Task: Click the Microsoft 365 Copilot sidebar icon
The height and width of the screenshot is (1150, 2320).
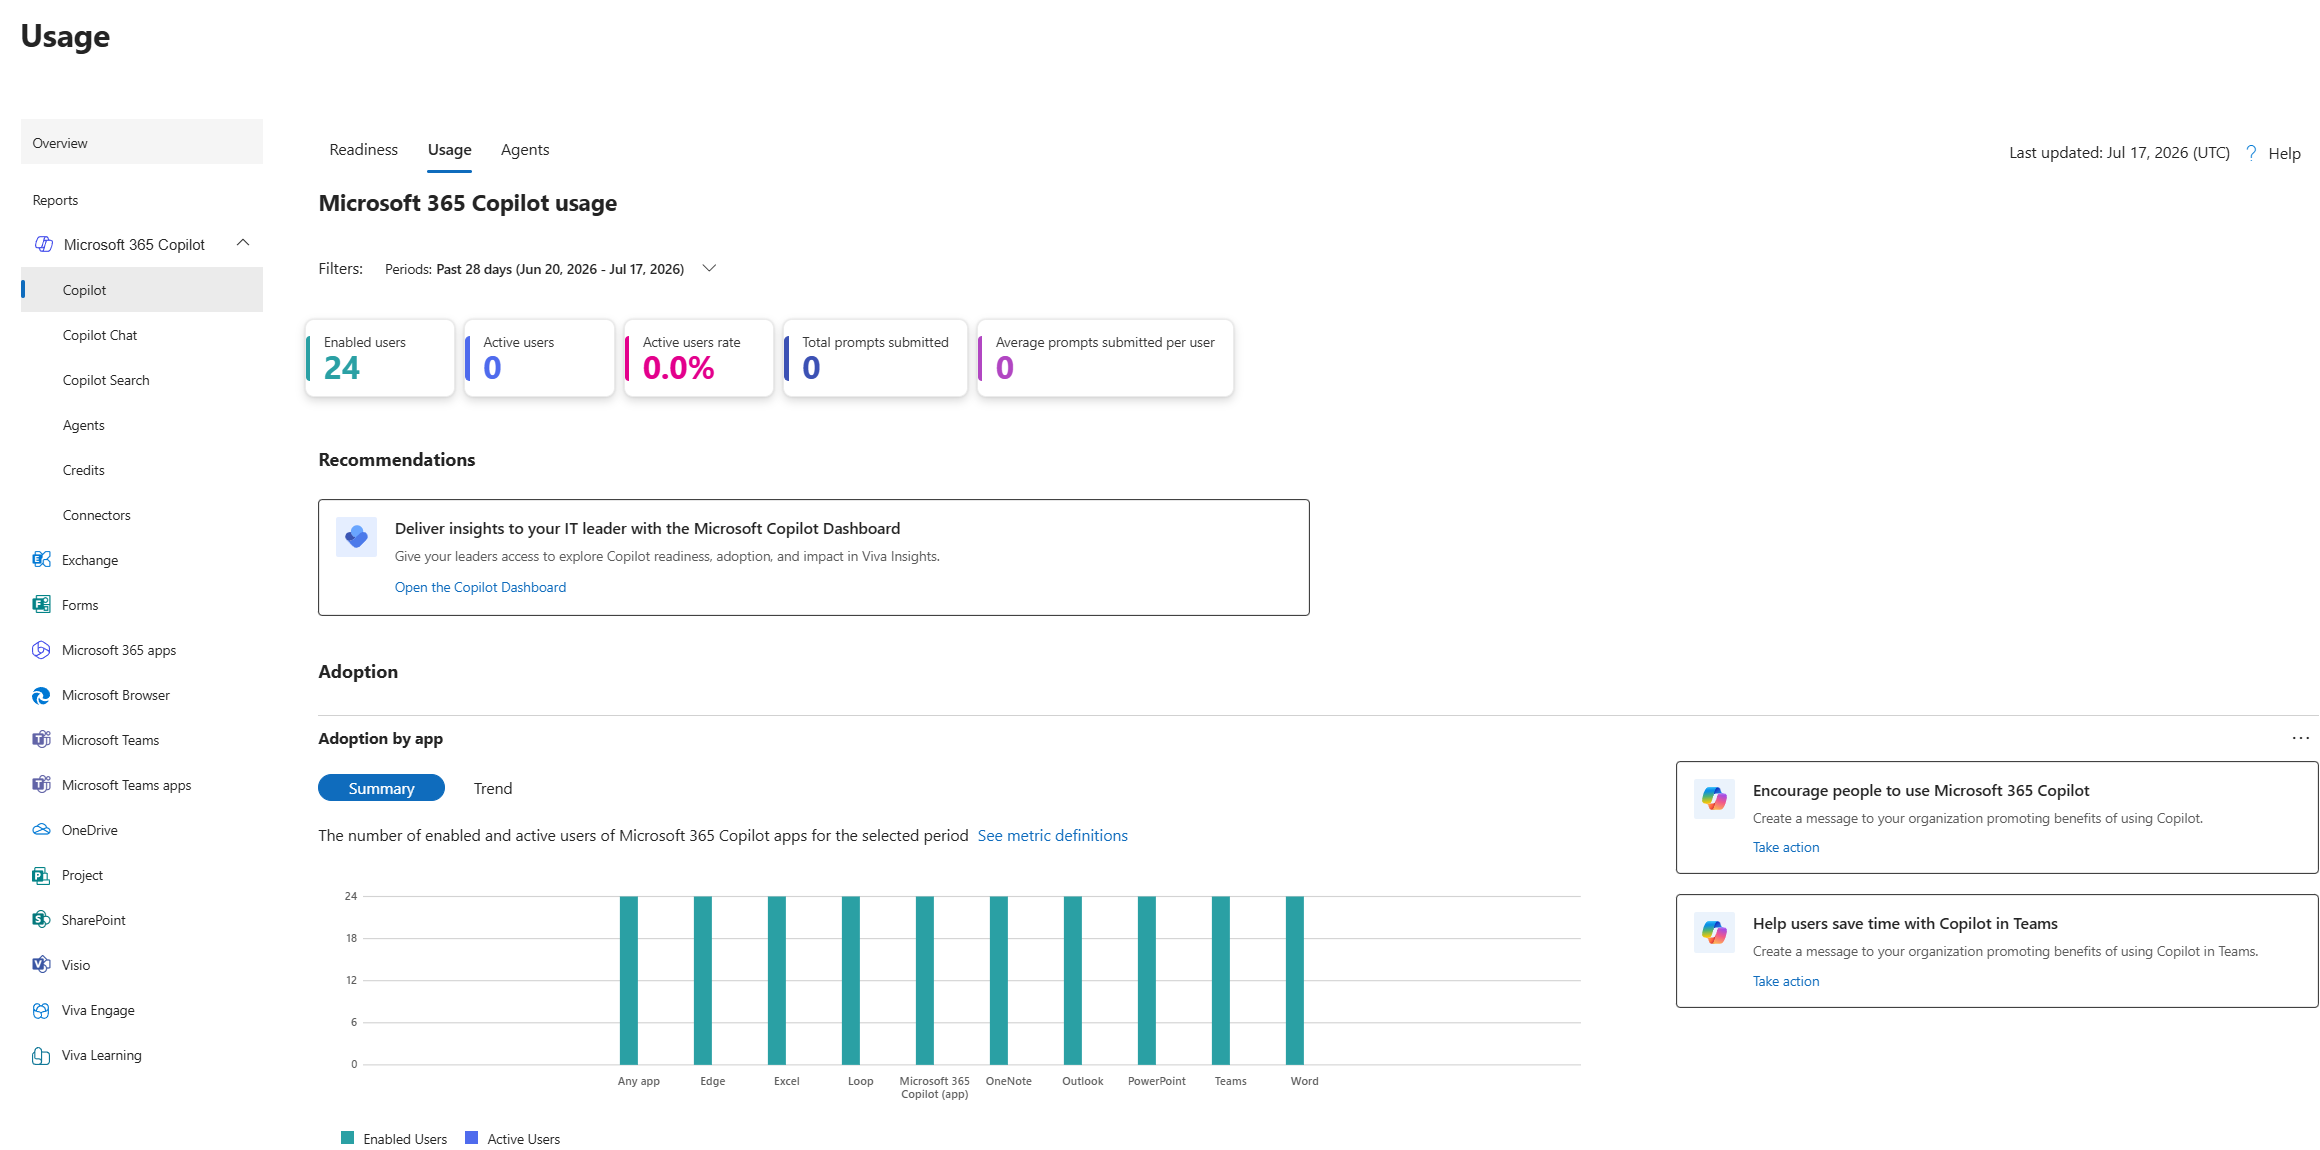Action: point(43,244)
